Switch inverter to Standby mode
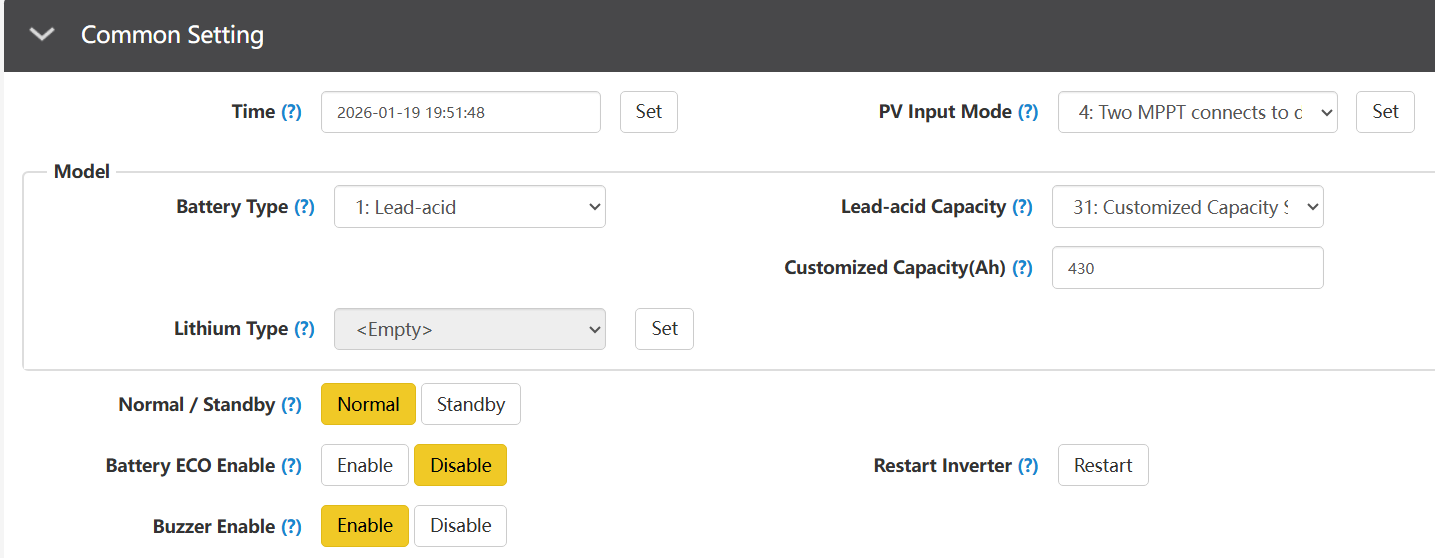Screen dimensions: 1435x558 click(470, 405)
